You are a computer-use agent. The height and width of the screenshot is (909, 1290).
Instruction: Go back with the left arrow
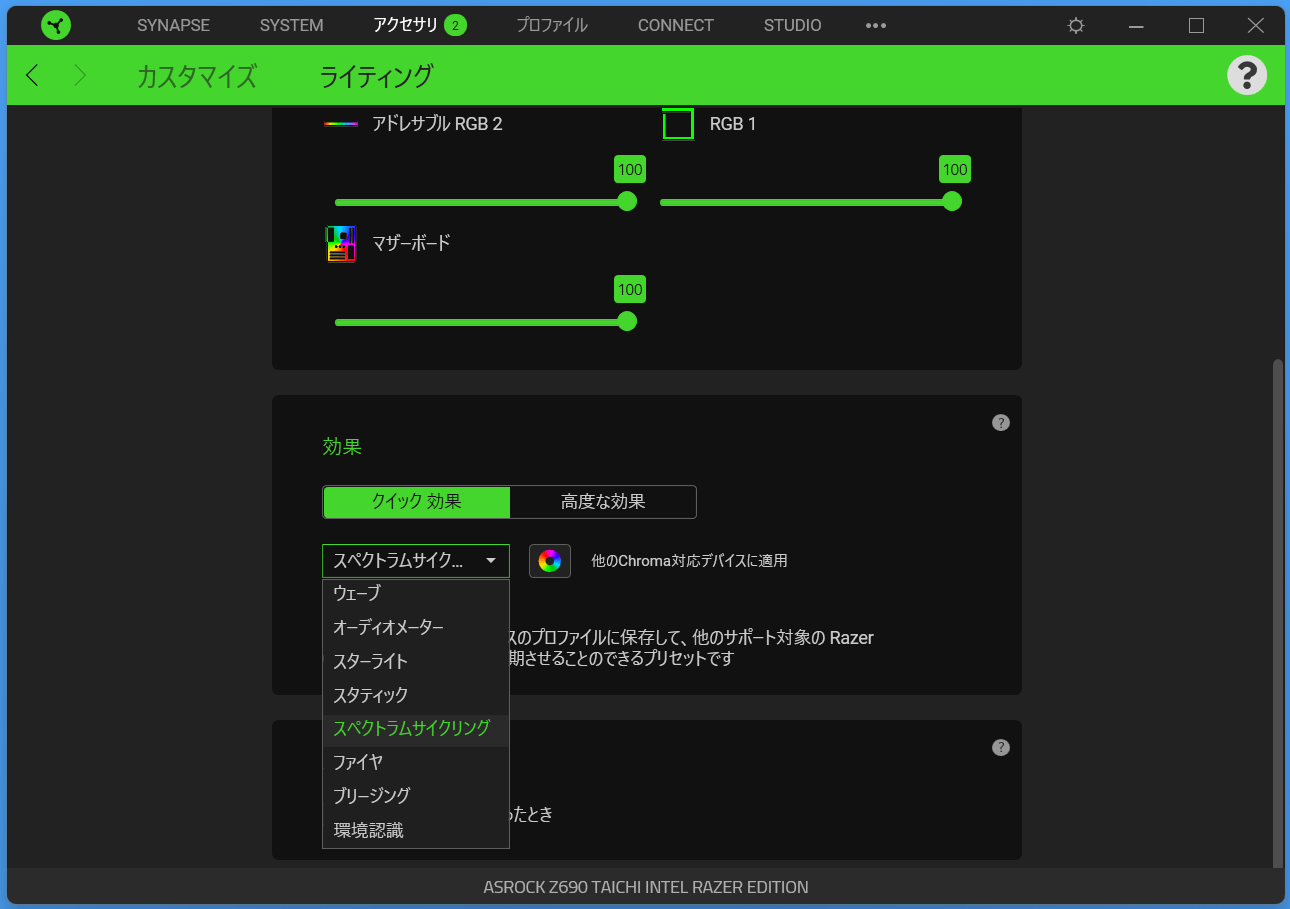click(32, 75)
